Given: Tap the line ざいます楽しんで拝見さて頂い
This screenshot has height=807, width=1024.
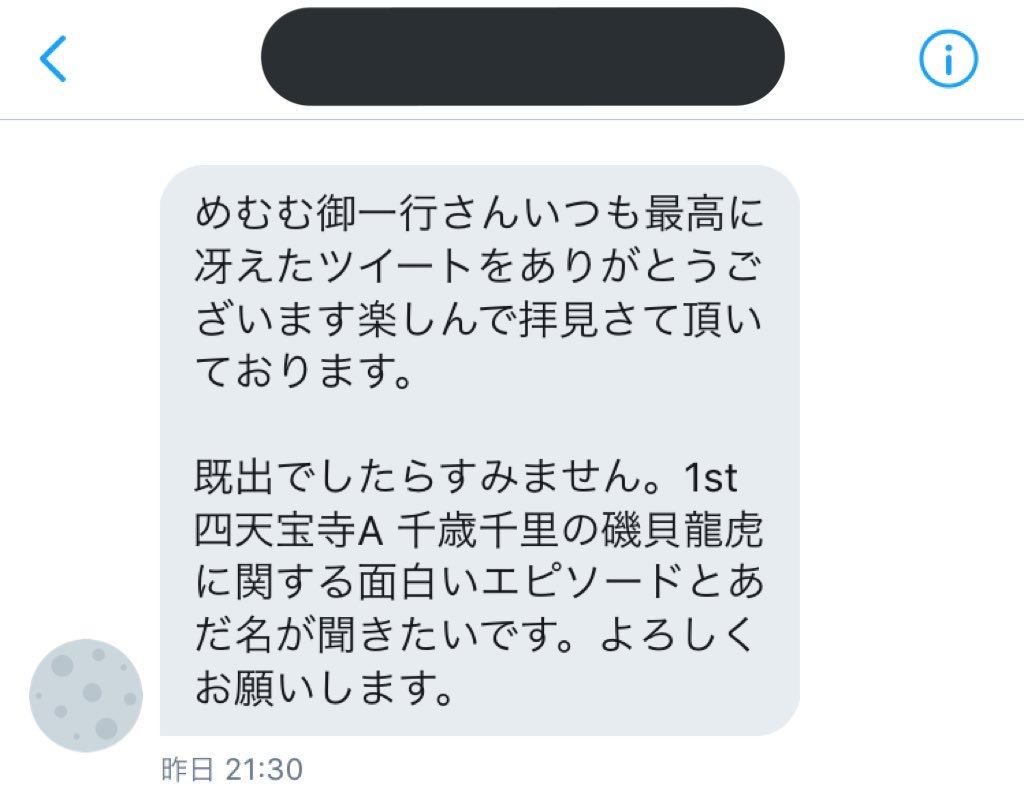Looking at the screenshot, I should pos(479,319).
